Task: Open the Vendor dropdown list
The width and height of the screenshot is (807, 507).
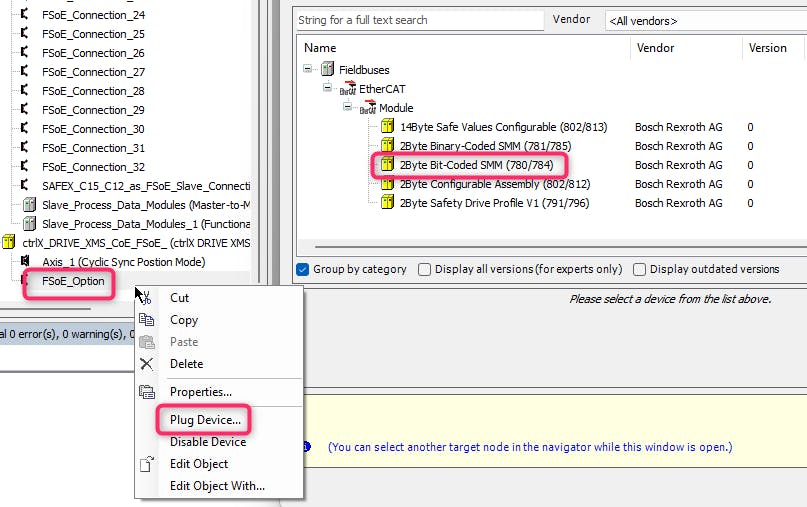Action: [705, 20]
